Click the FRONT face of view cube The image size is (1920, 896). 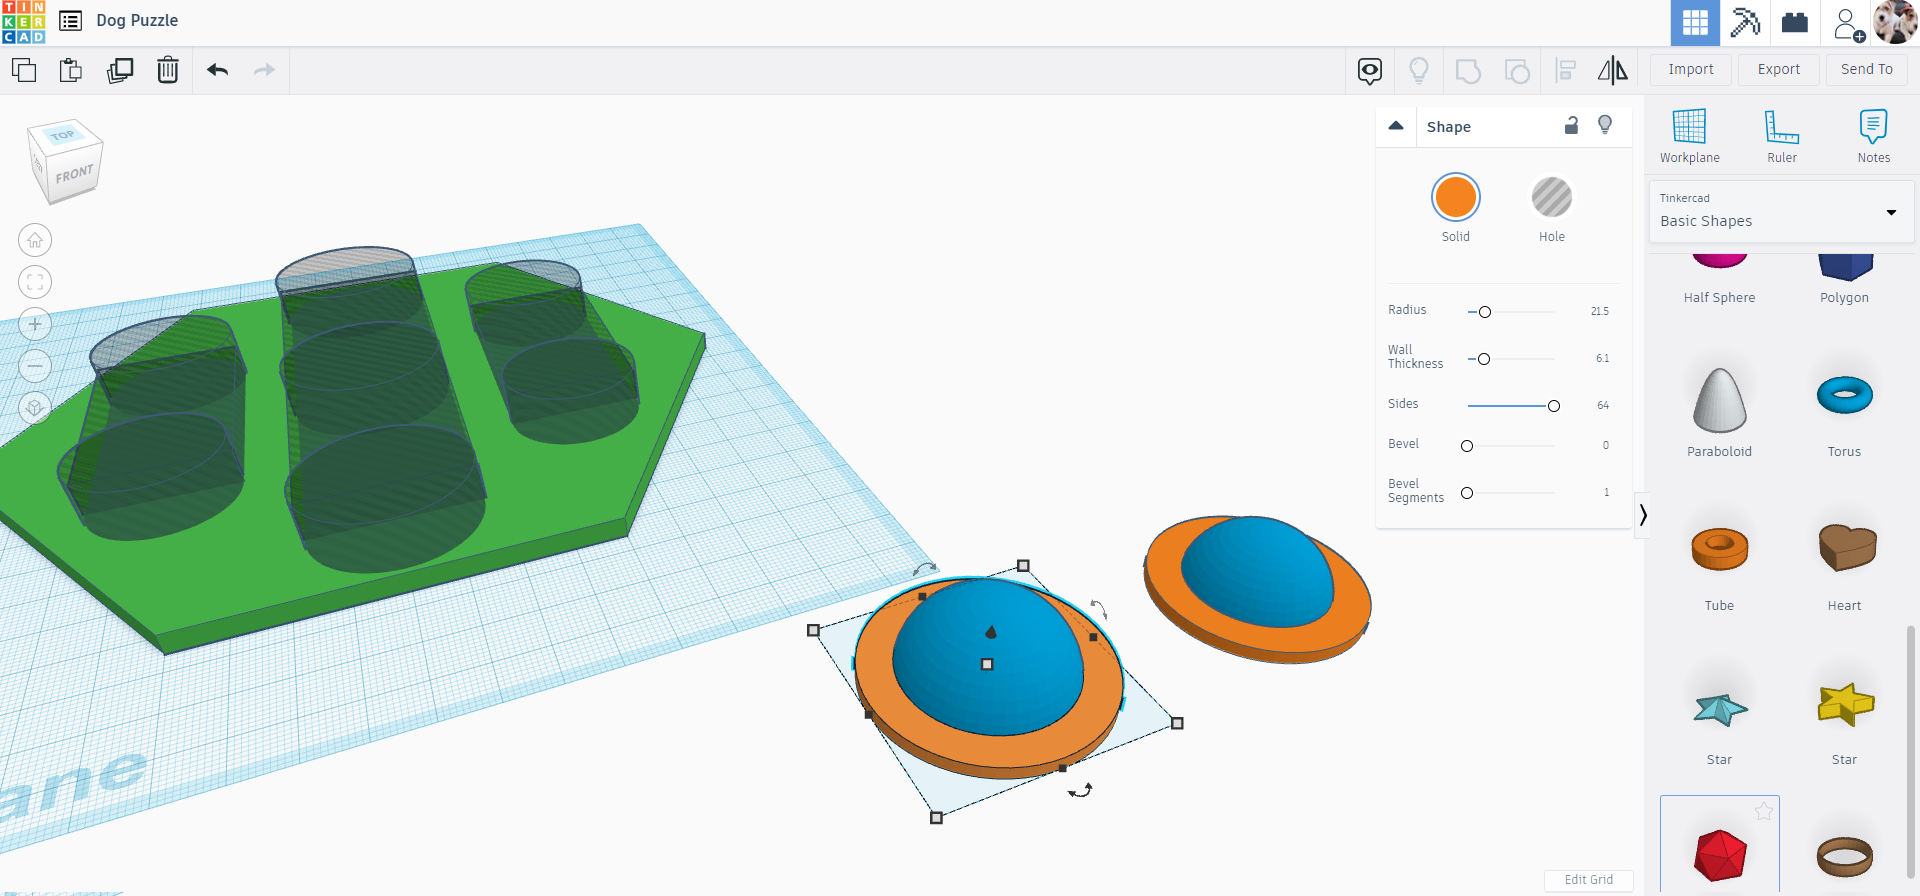coord(74,175)
